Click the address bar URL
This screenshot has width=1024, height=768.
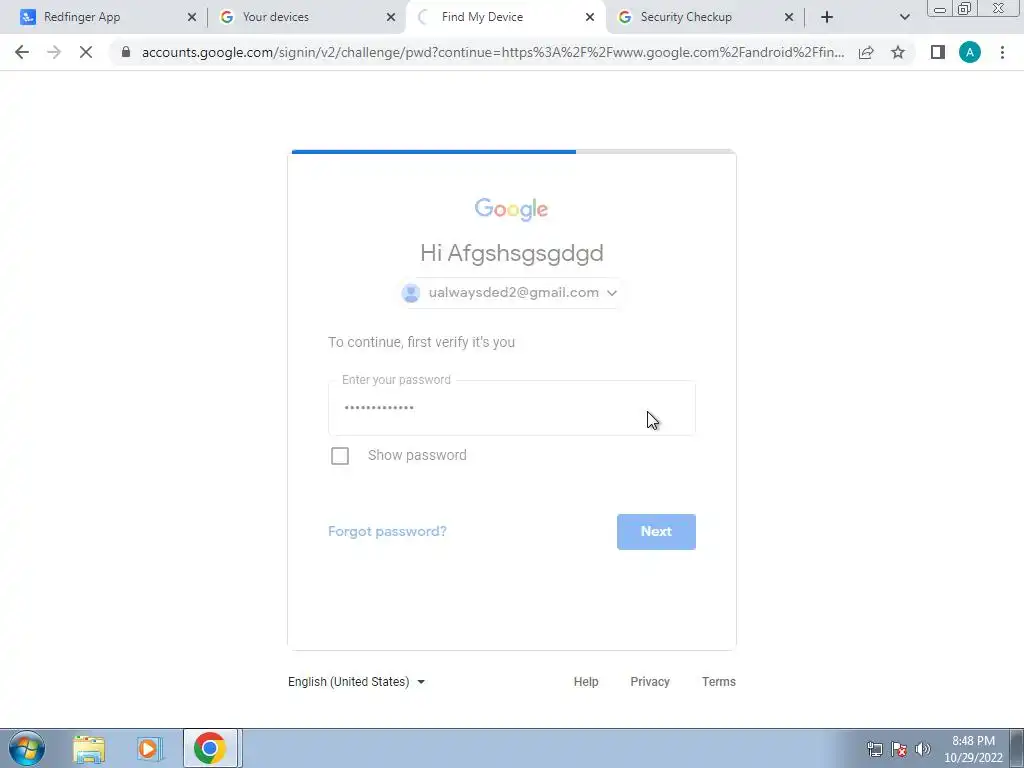pyautogui.click(x=492, y=52)
